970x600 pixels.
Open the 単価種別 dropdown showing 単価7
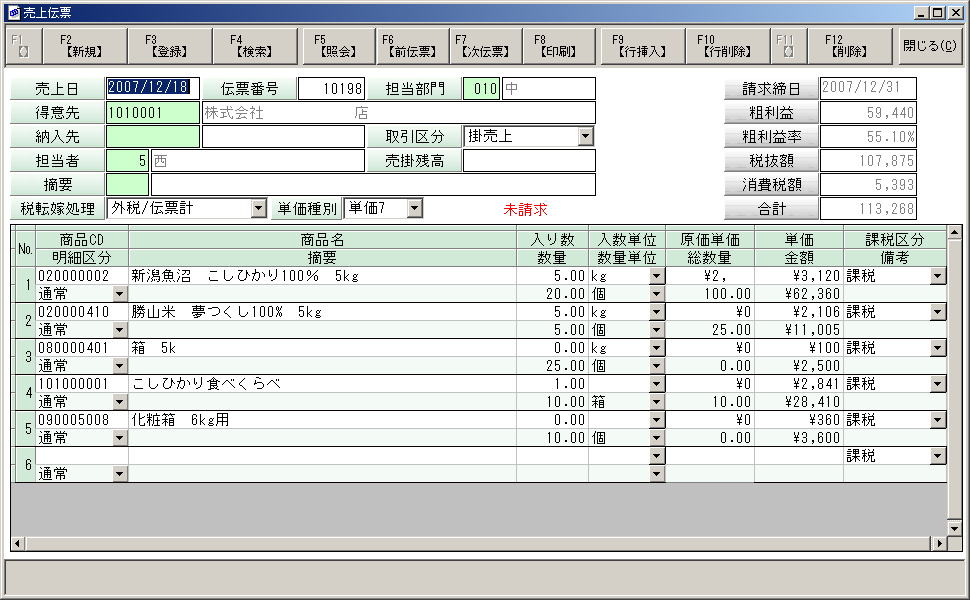tap(414, 208)
